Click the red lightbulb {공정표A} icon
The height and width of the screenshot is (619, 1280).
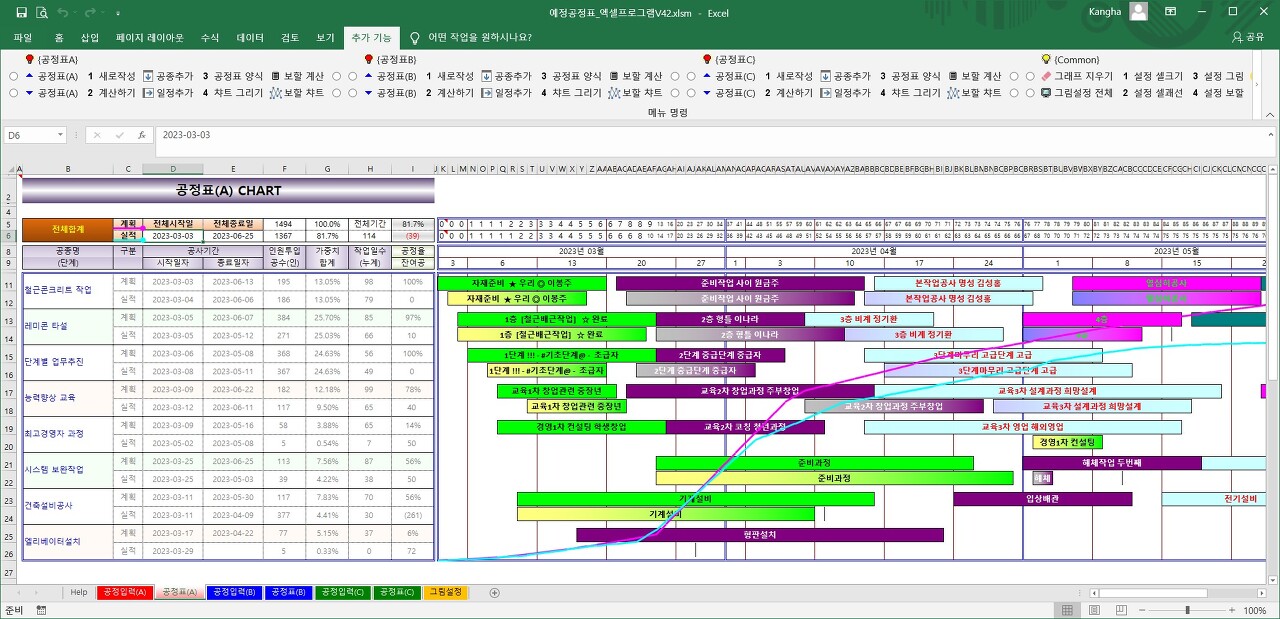coord(29,60)
